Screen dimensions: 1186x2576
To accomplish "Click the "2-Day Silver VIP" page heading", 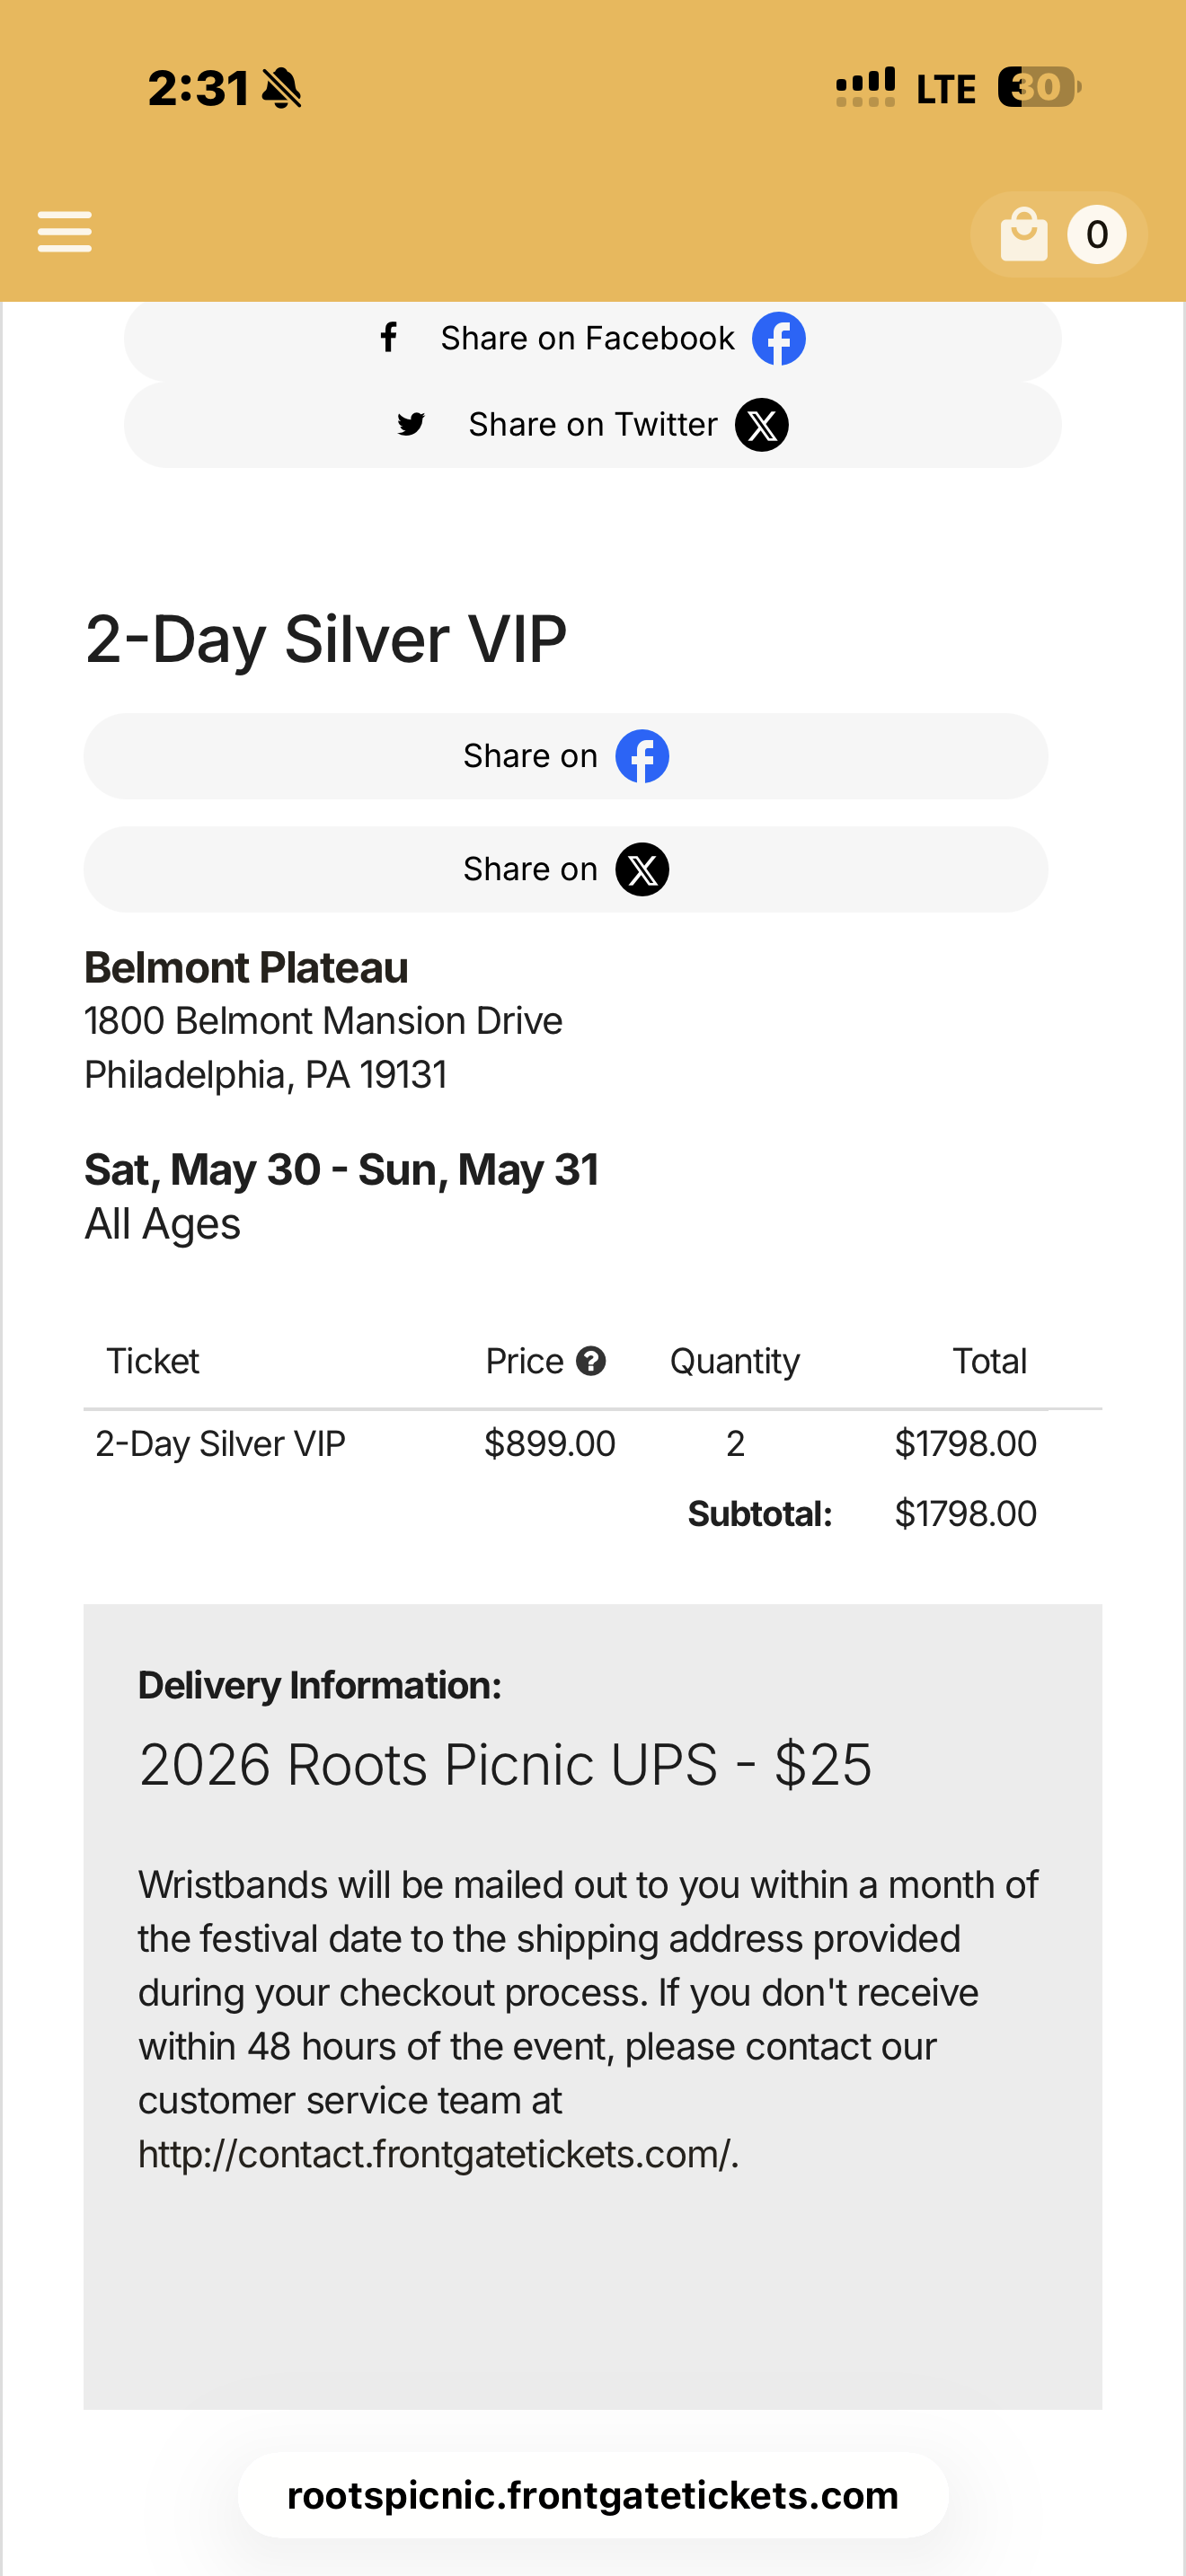I will 326,639.
